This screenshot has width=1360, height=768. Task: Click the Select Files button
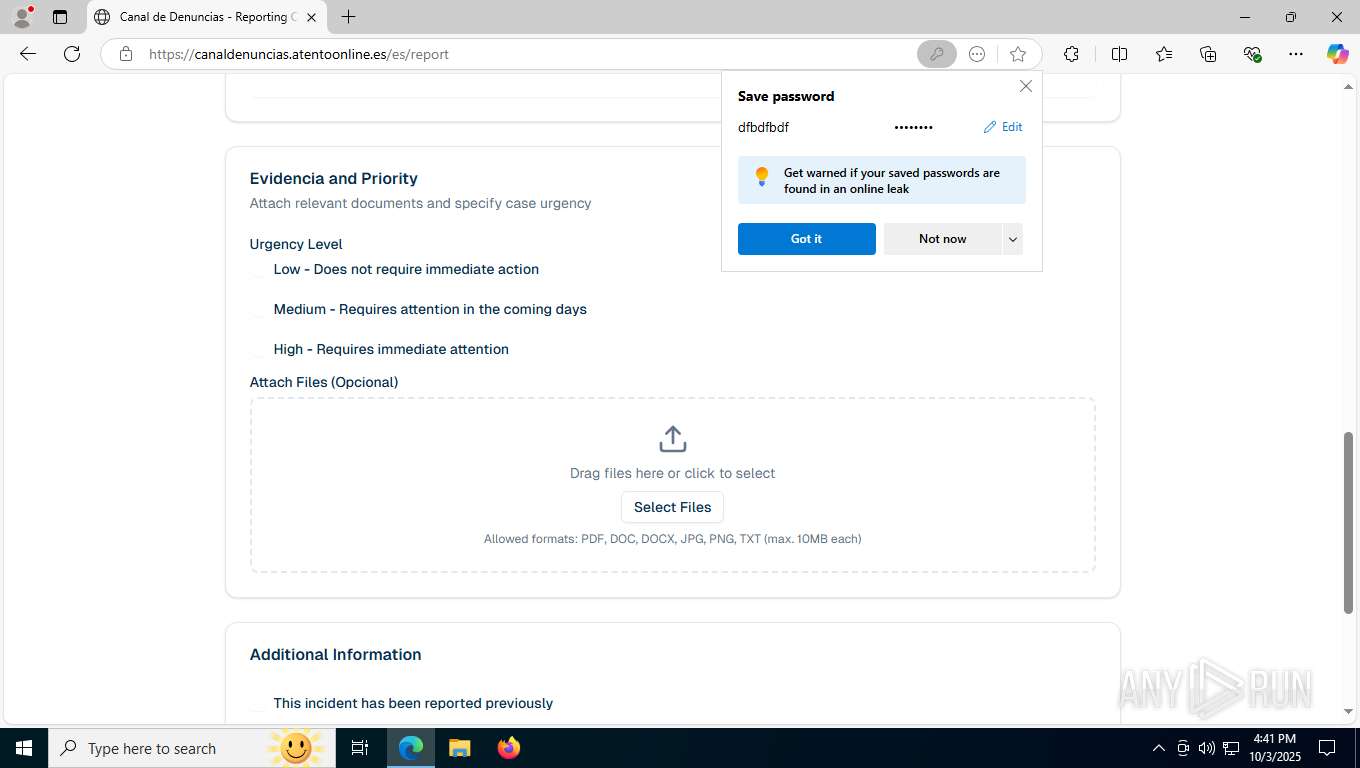tap(673, 507)
